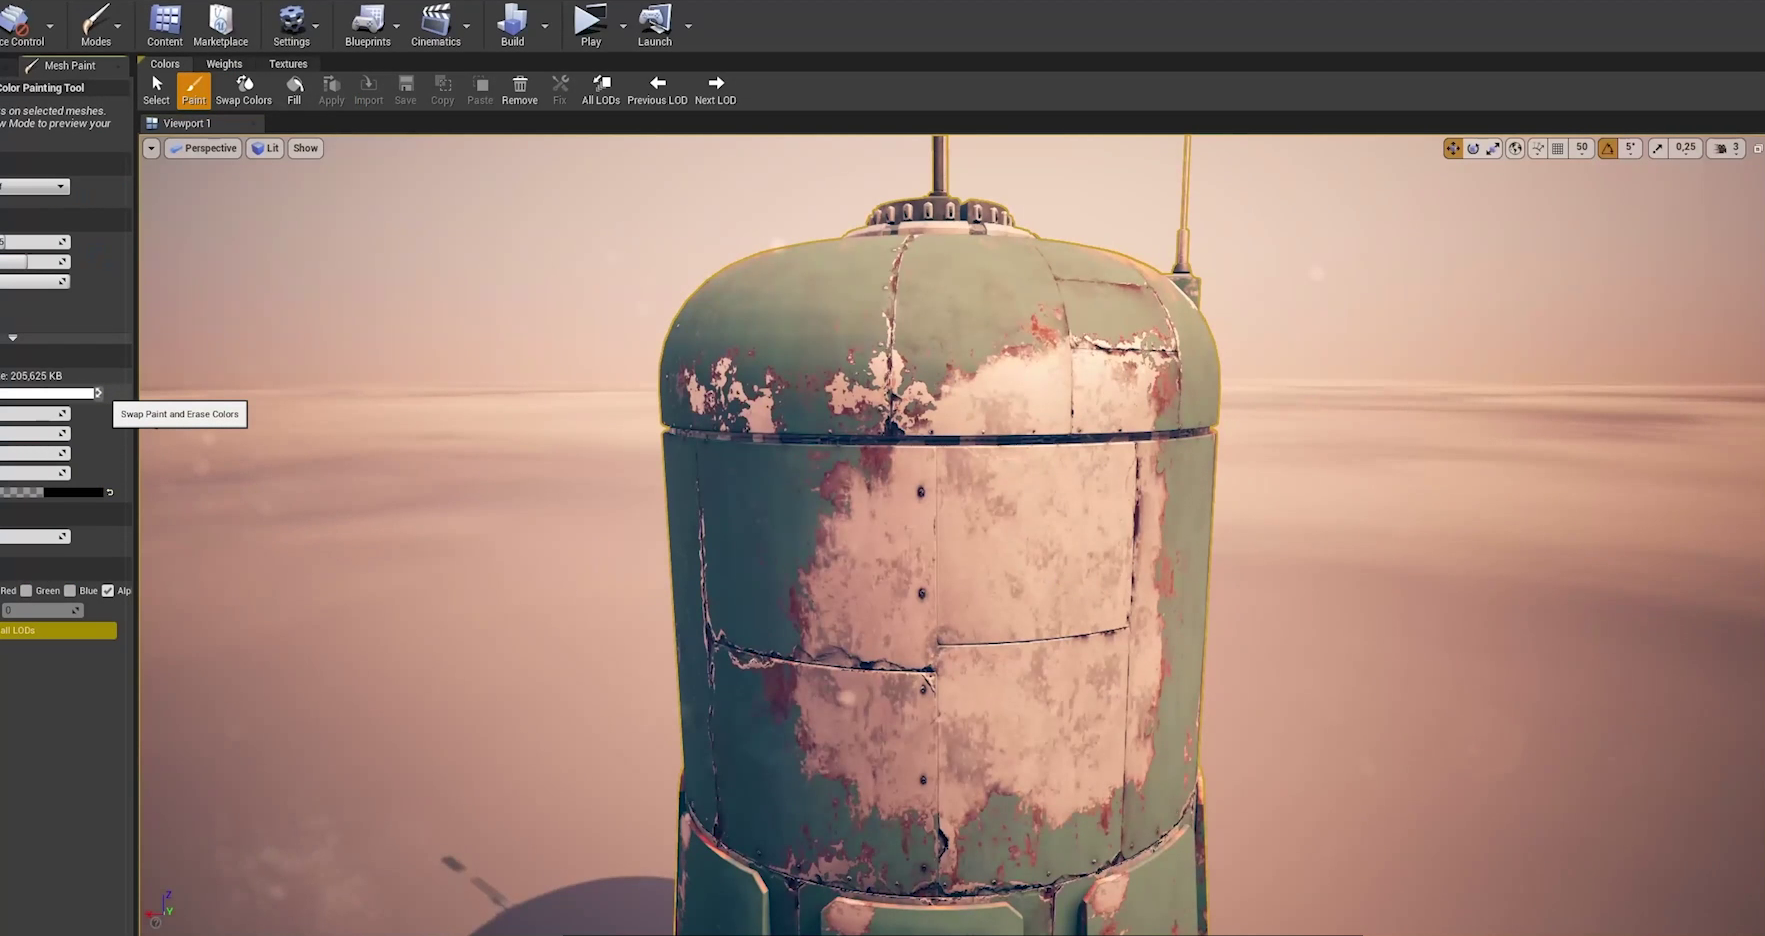Screen dimensions: 1765x936
Task: Click the Lit view mode button
Action: click(x=265, y=149)
